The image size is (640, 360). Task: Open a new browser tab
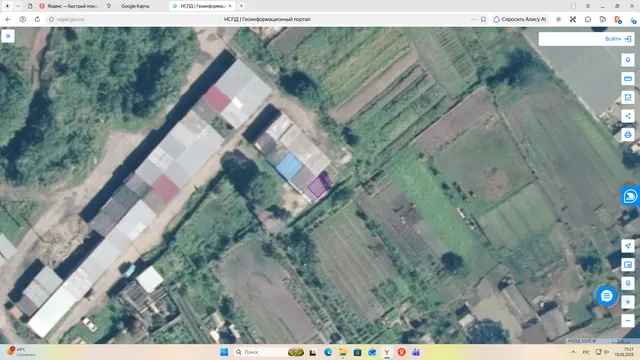click(241, 6)
